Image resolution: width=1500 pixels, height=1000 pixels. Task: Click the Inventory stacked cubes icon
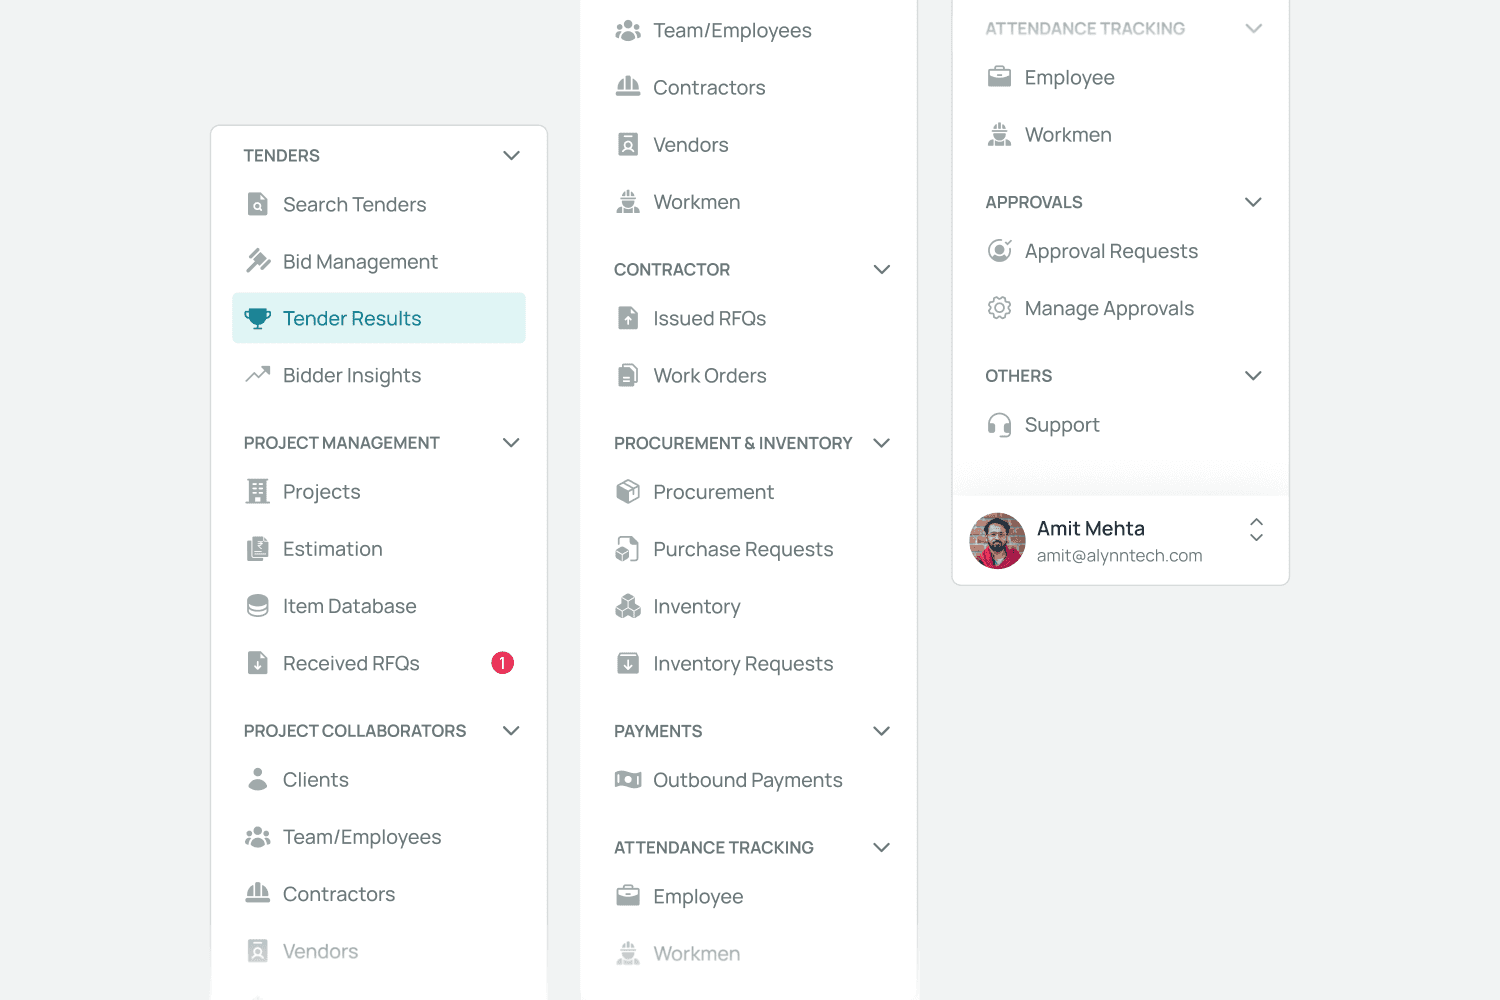click(x=628, y=605)
